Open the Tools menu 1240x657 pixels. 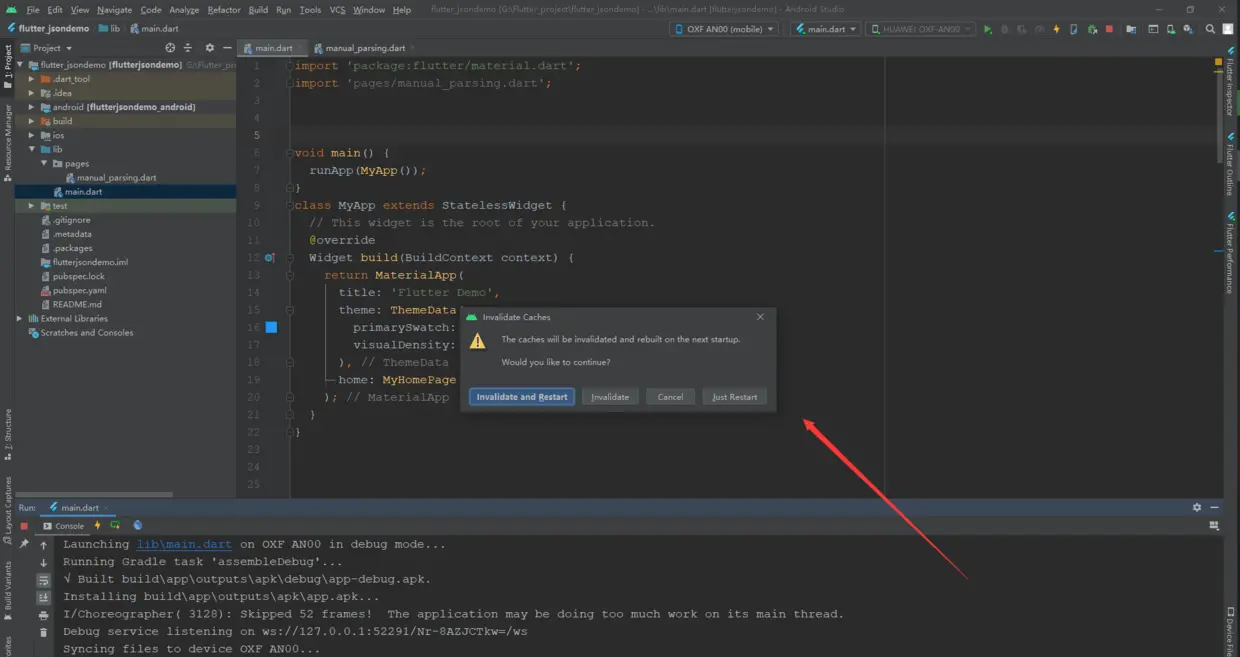(310, 10)
